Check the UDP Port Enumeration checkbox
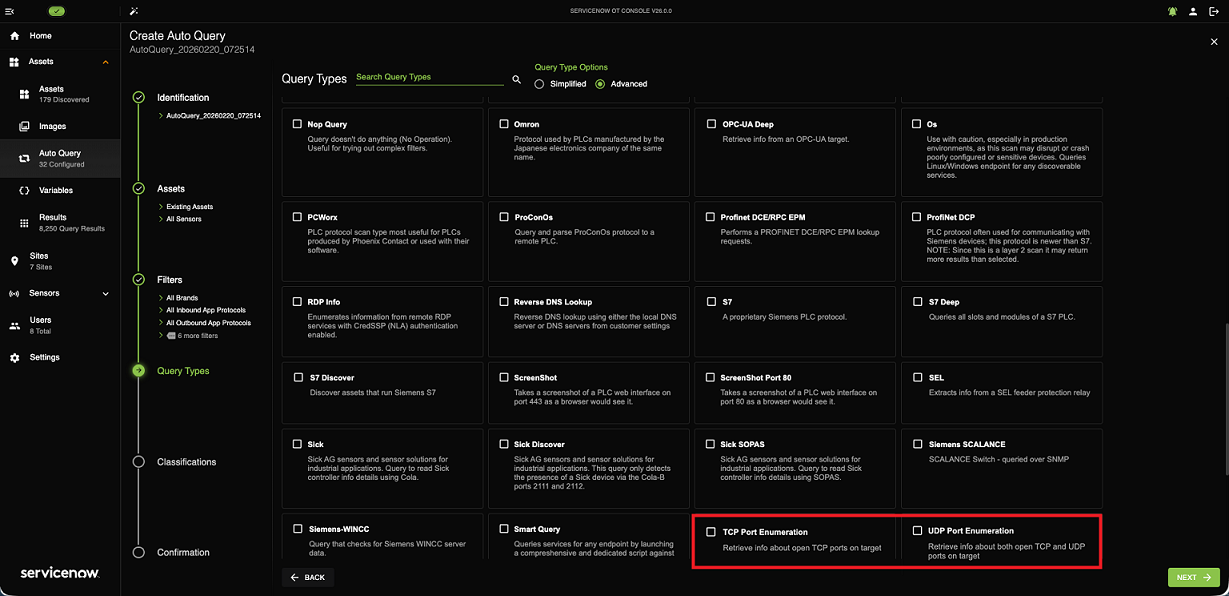The image size is (1229, 596). pos(917,531)
